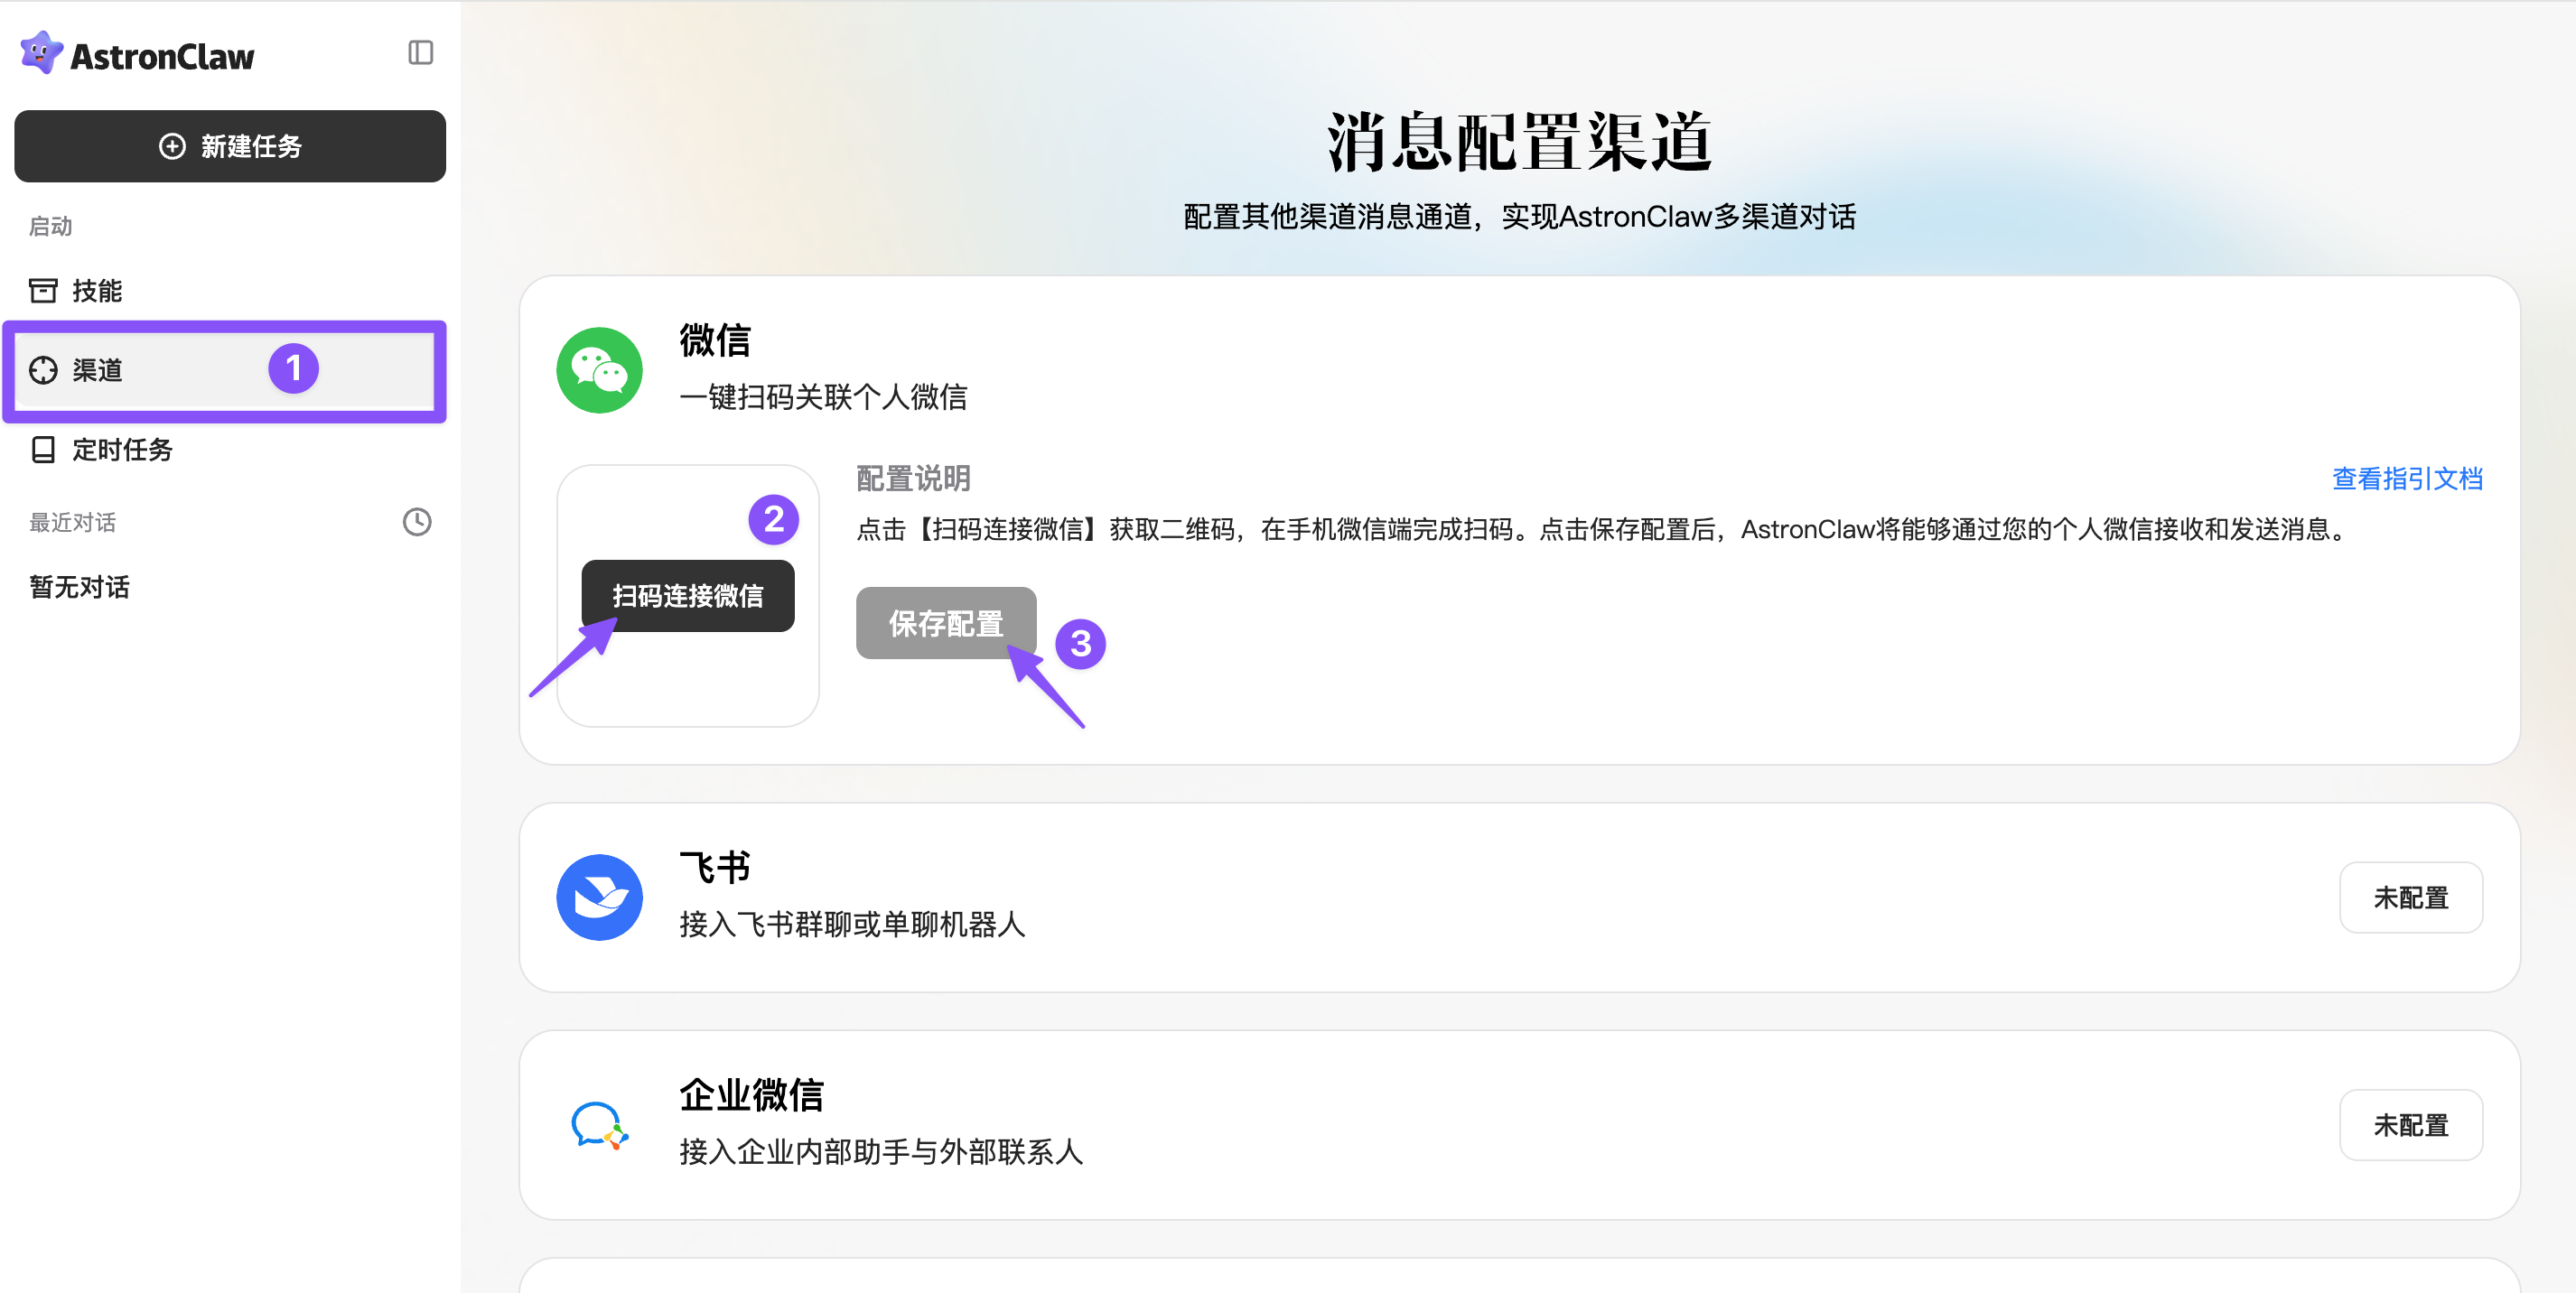Click the AstronClaw star logo
Viewport: 2576px width, 1293px height.
tap(41, 53)
